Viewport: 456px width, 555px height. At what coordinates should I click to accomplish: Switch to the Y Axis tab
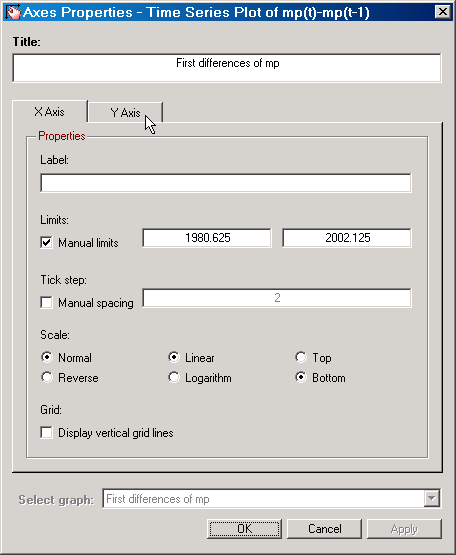point(125,113)
